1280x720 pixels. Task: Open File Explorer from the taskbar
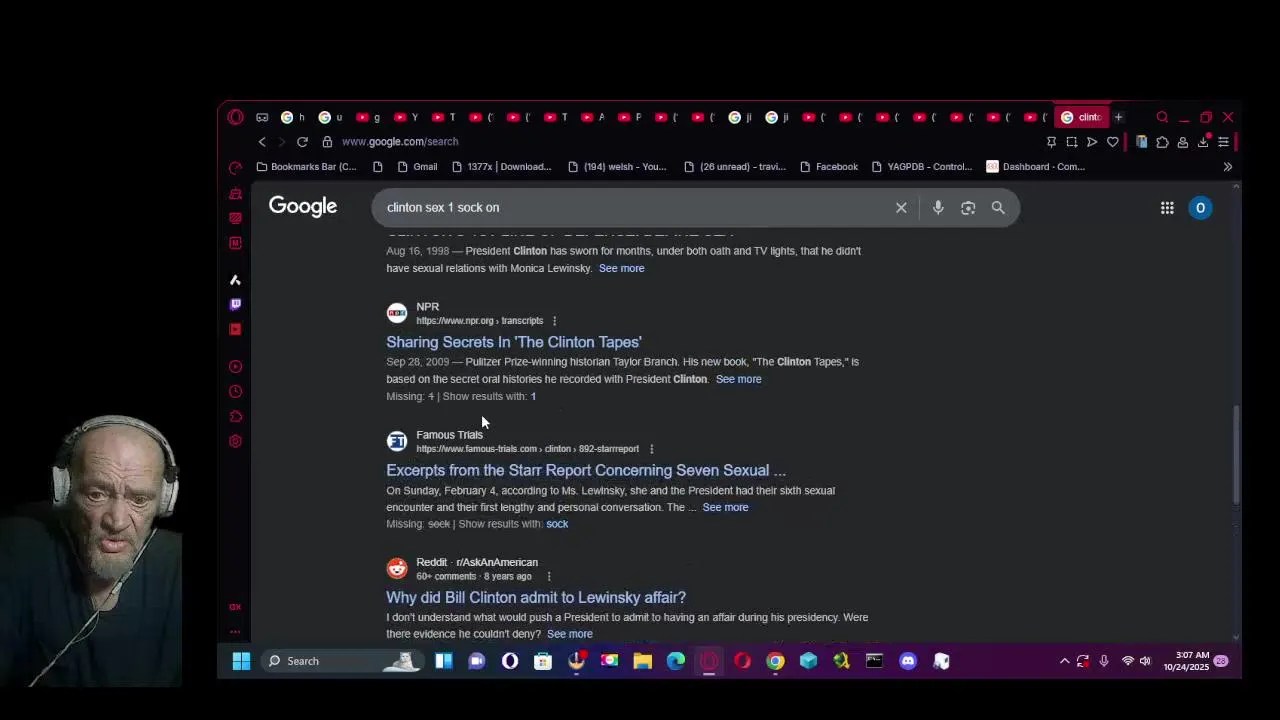point(642,661)
